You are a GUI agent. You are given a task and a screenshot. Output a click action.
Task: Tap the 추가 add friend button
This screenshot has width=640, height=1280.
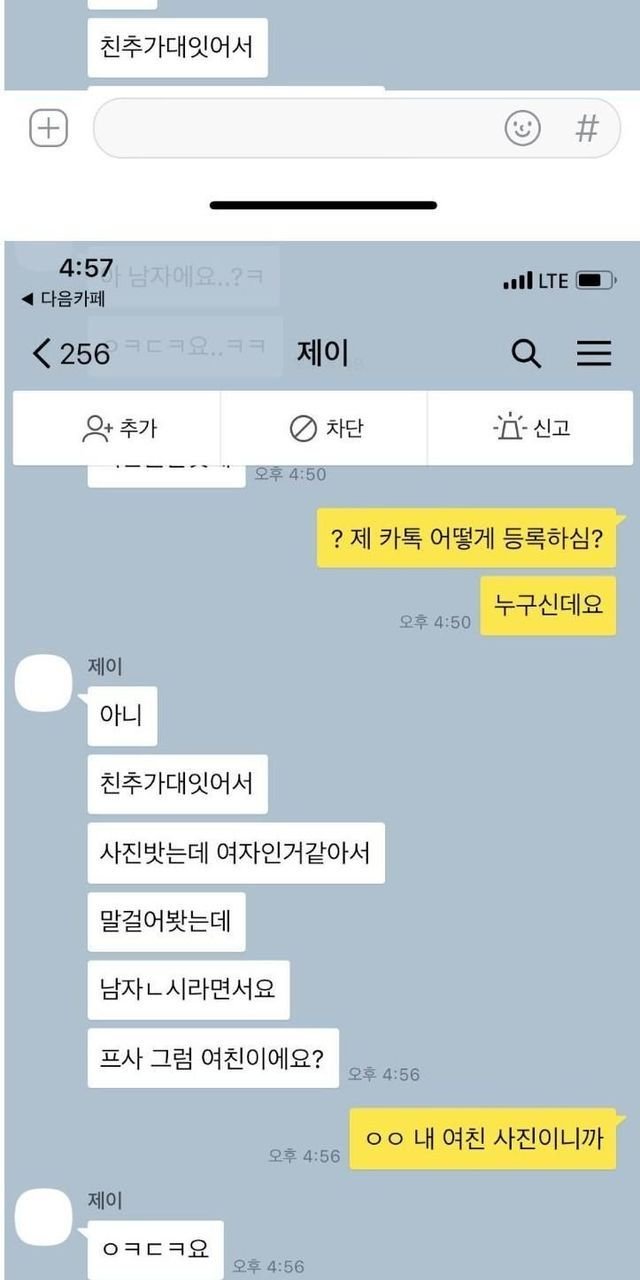point(117,428)
